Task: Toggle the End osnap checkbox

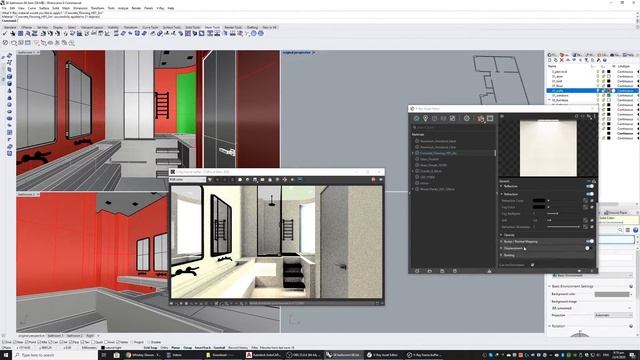Action: pos(4,342)
